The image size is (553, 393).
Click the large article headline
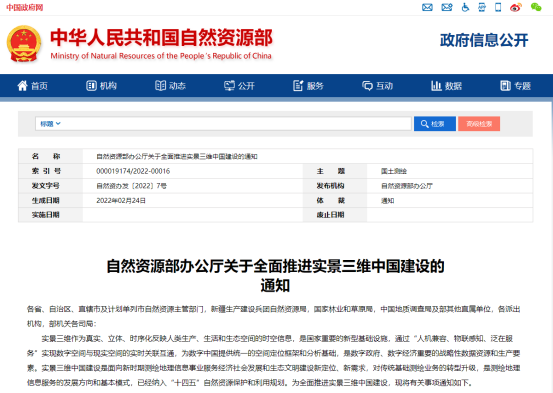click(x=275, y=276)
